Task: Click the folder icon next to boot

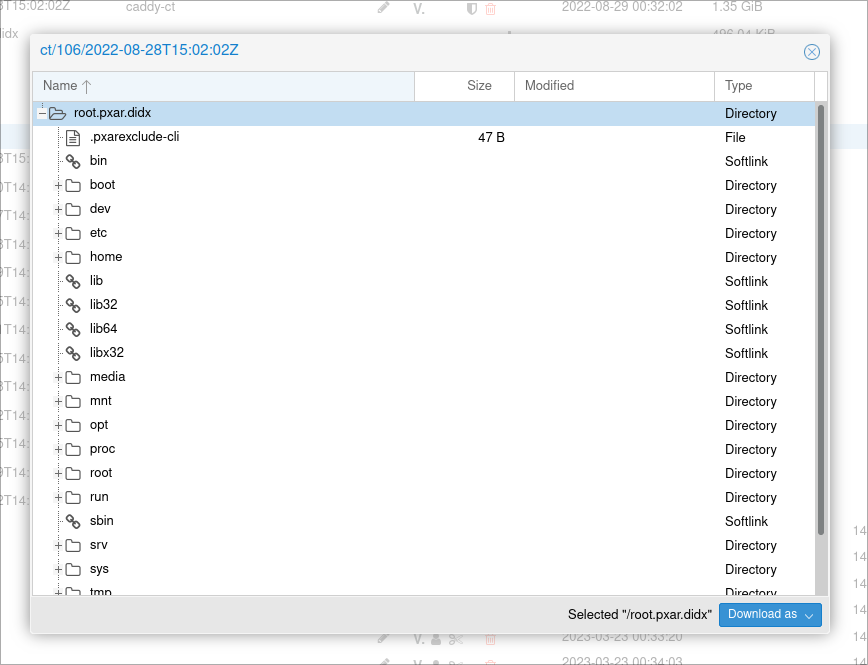Action: [73, 185]
